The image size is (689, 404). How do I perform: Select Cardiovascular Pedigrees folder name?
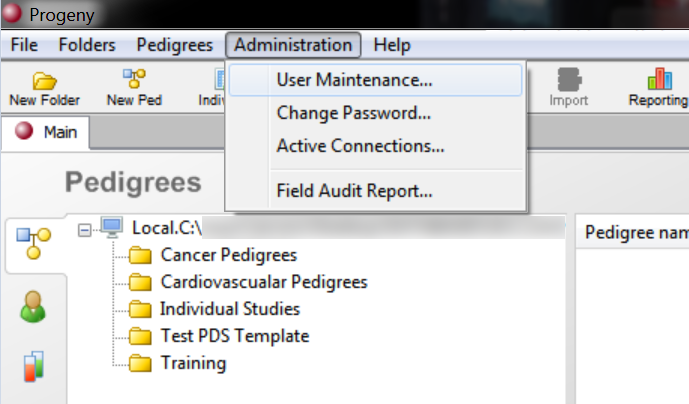point(264,282)
